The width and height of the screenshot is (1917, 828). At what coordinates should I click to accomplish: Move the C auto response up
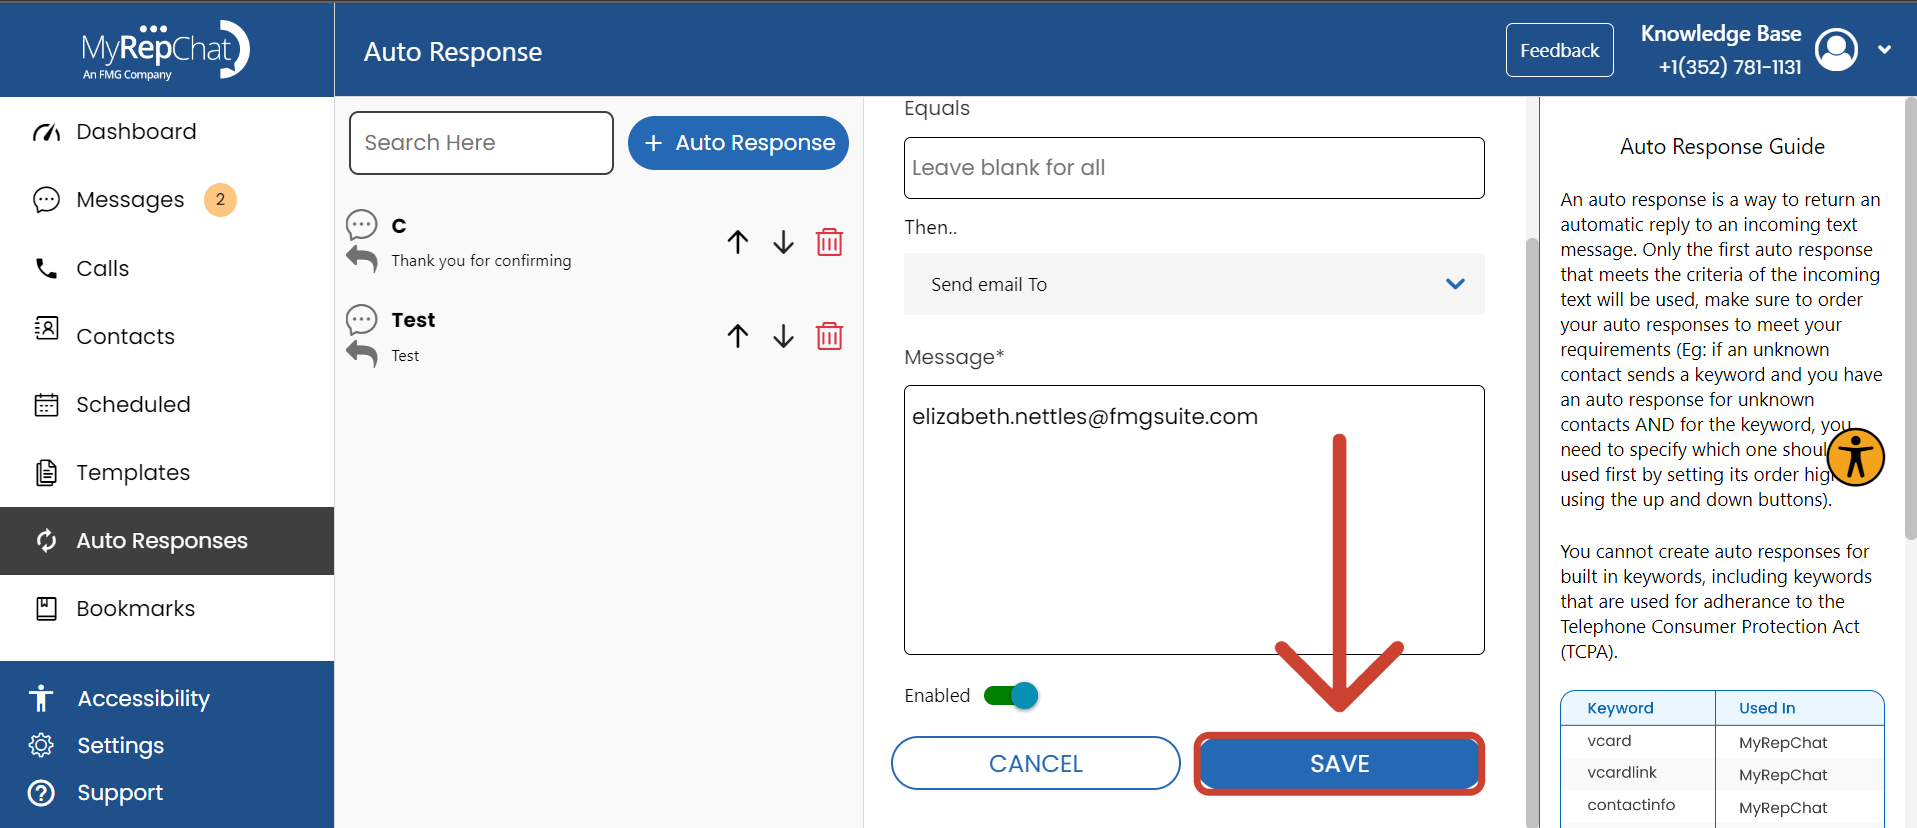(737, 241)
